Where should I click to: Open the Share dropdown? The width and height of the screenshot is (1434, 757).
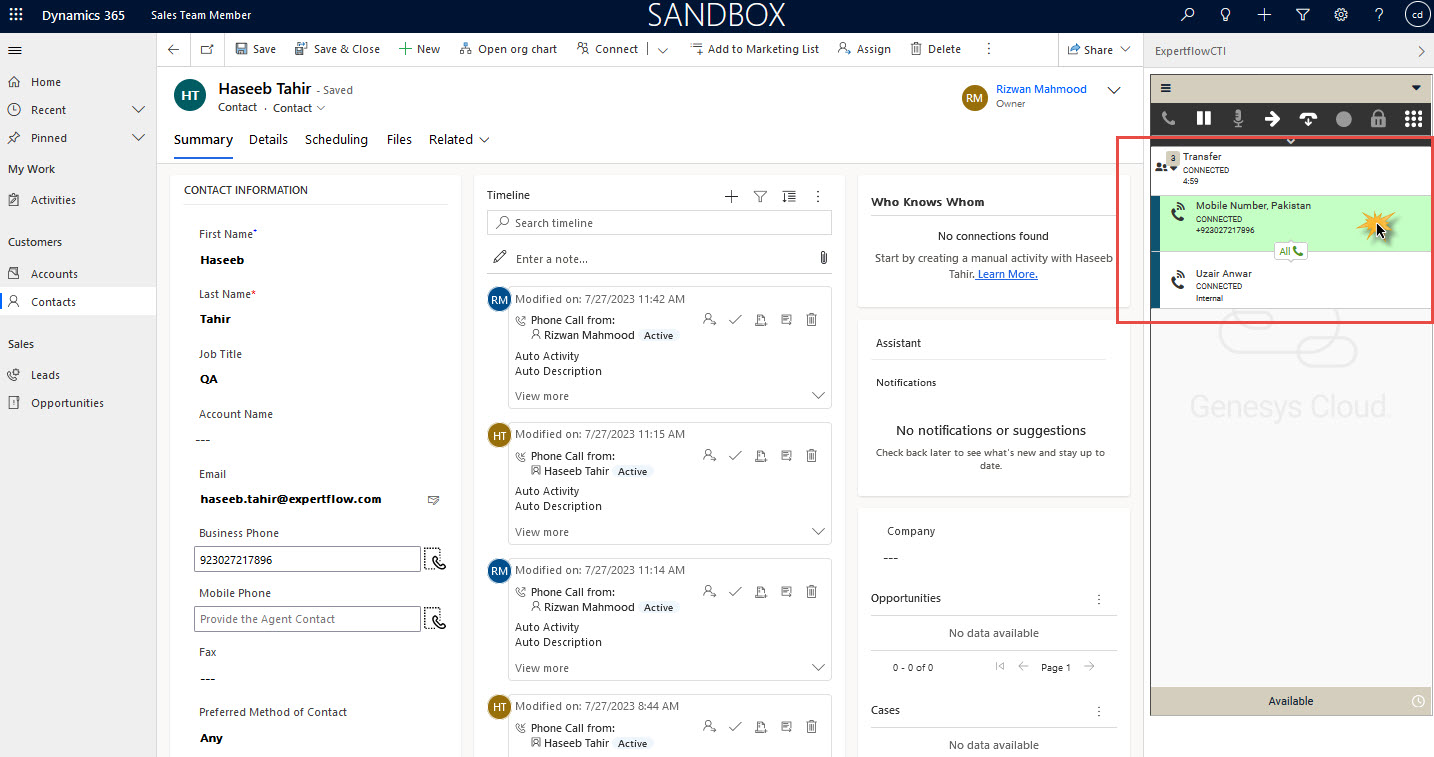coord(1099,49)
